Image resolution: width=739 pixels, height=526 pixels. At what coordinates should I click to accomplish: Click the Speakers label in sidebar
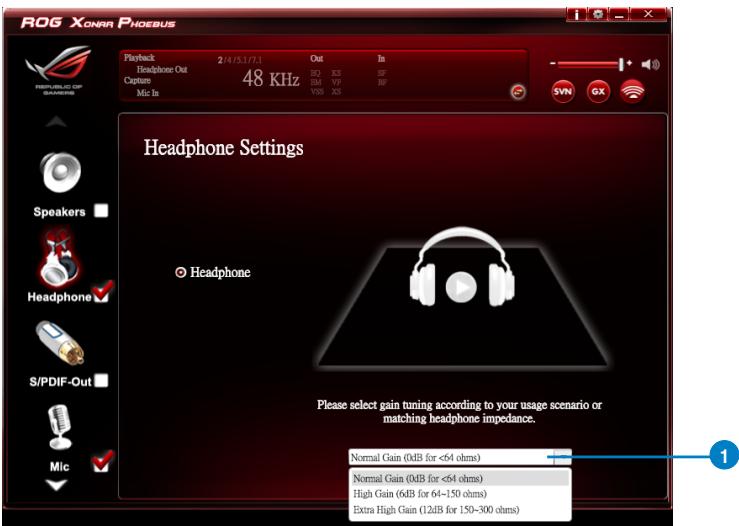pos(59,212)
